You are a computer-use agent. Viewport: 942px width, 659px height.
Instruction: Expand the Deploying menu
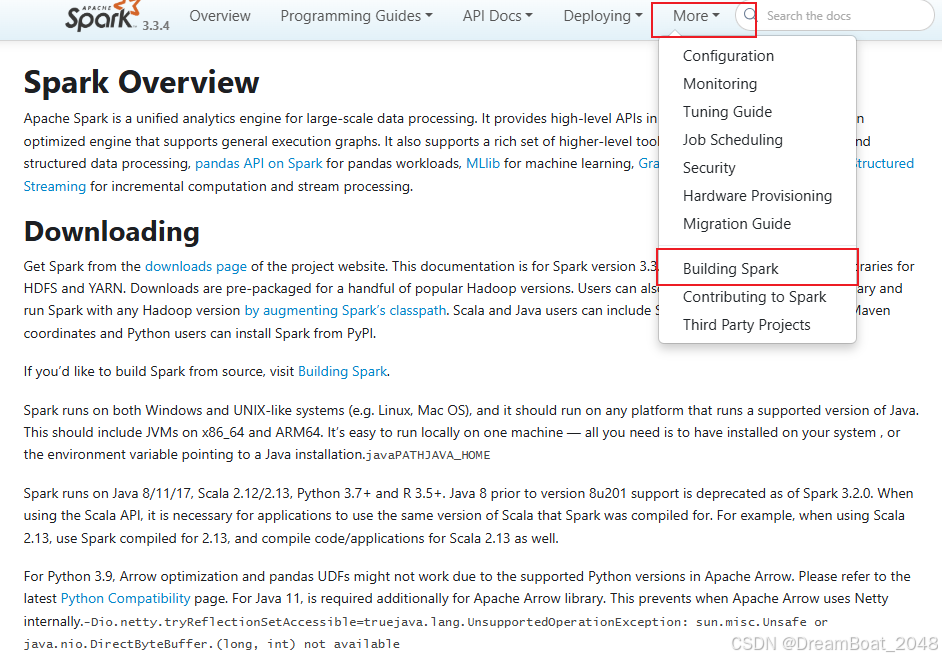[602, 16]
